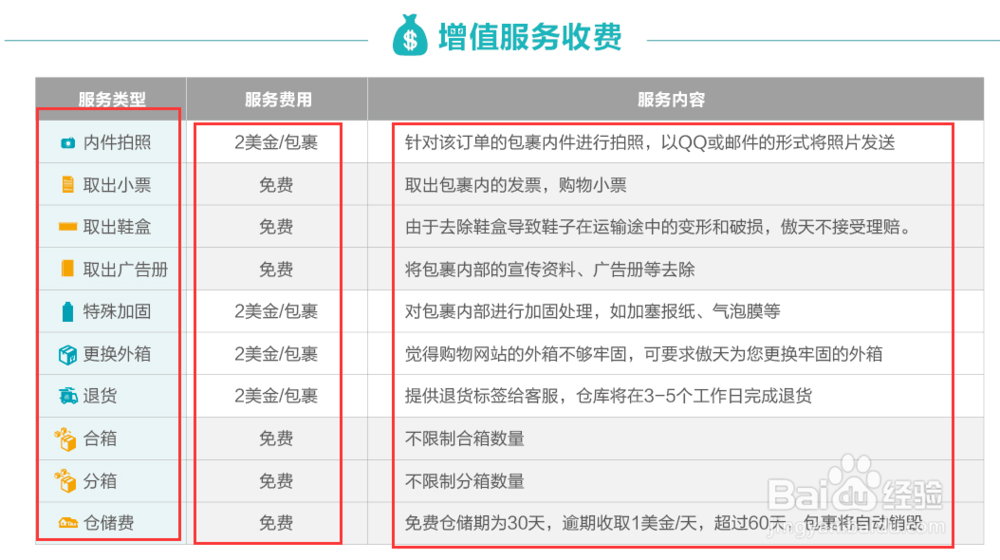Click the 2美金/包裹 fee for 特殊加固

pos(276,311)
